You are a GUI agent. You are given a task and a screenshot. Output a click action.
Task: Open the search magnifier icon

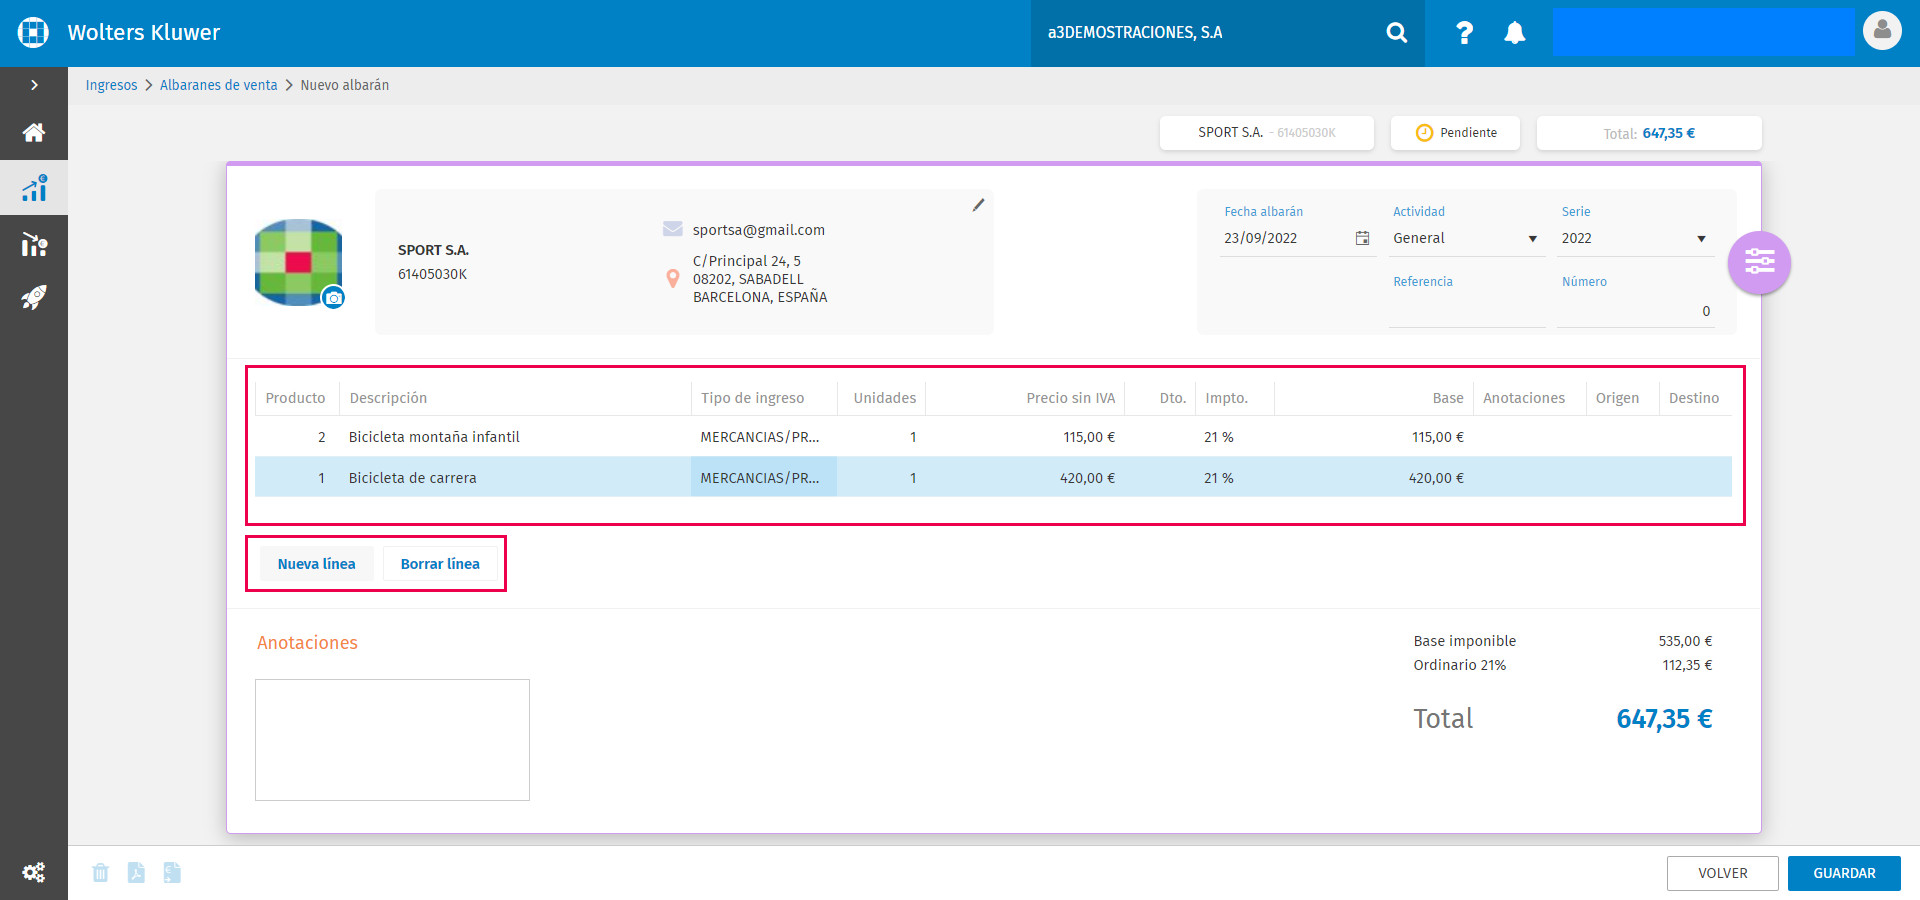tap(1397, 33)
